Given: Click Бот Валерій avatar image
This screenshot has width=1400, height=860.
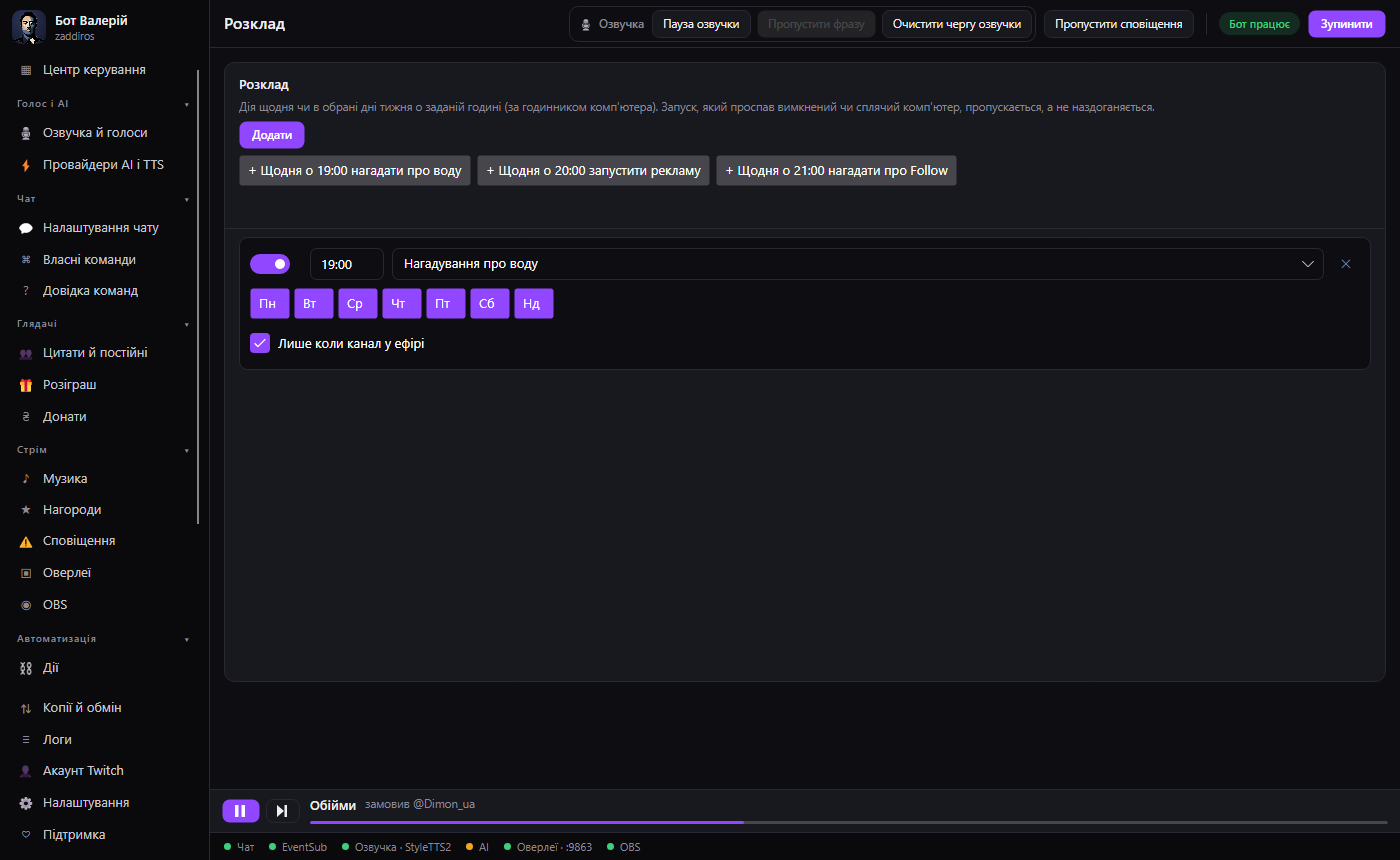Looking at the screenshot, I should click(29, 27).
